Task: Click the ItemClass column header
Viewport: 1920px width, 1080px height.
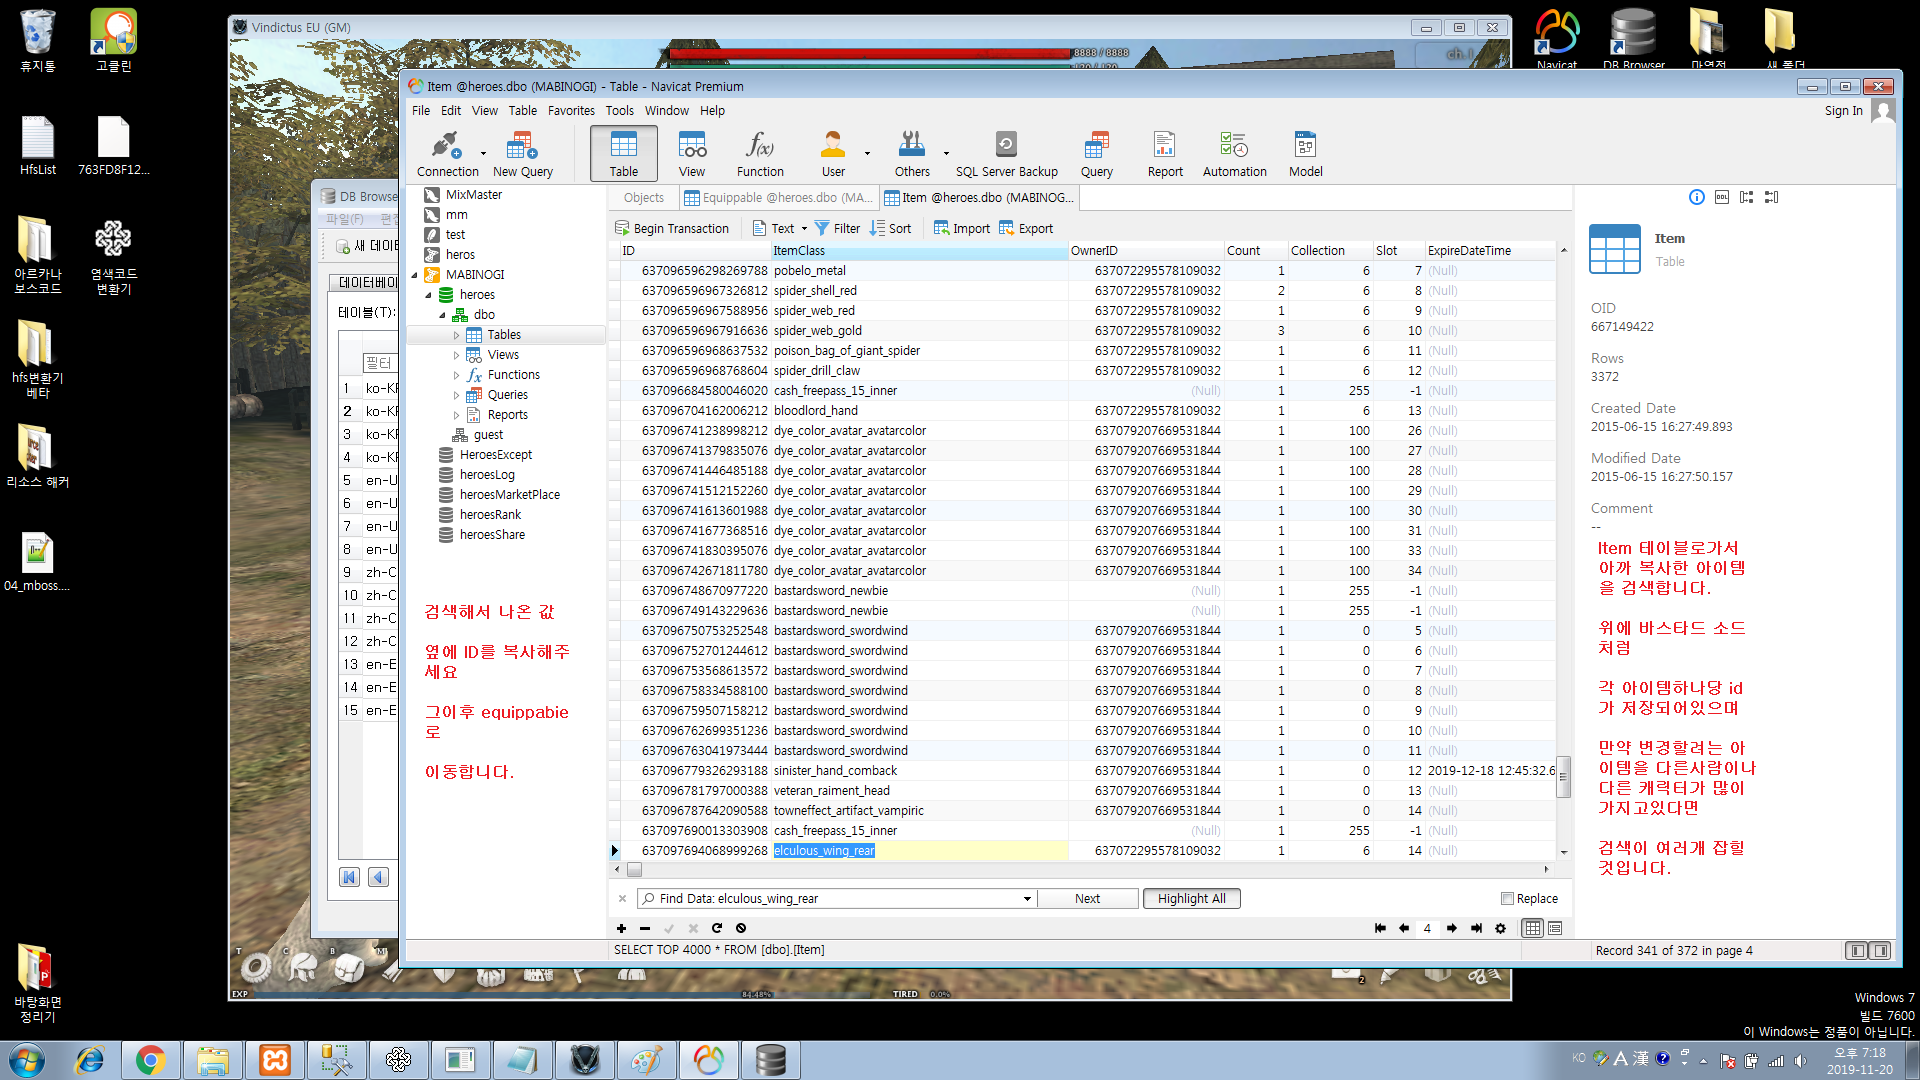Action: pyautogui.click(x=918, y=251)
